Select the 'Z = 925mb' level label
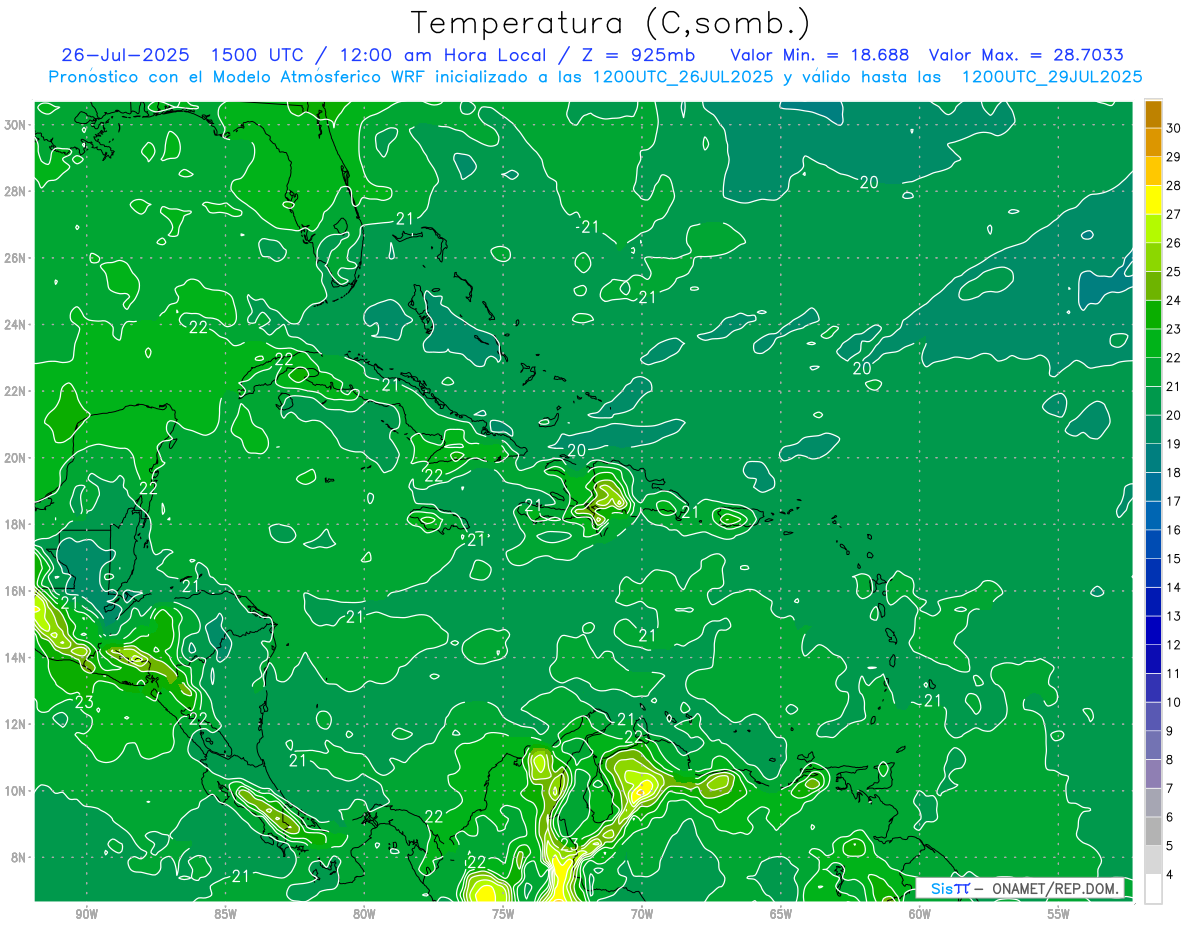Screen dimensions: 1200x927 [635, 54]
